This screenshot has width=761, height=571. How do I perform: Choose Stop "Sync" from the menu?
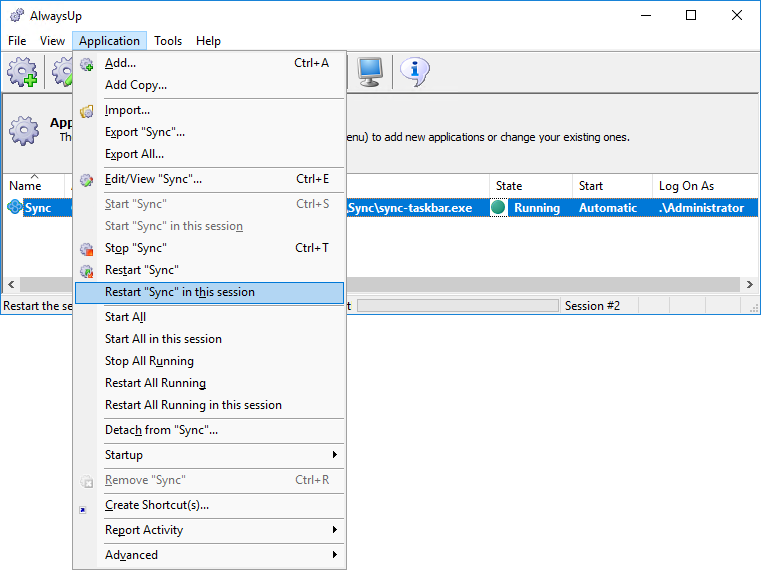pyautogui.click(x=210, y=248)
